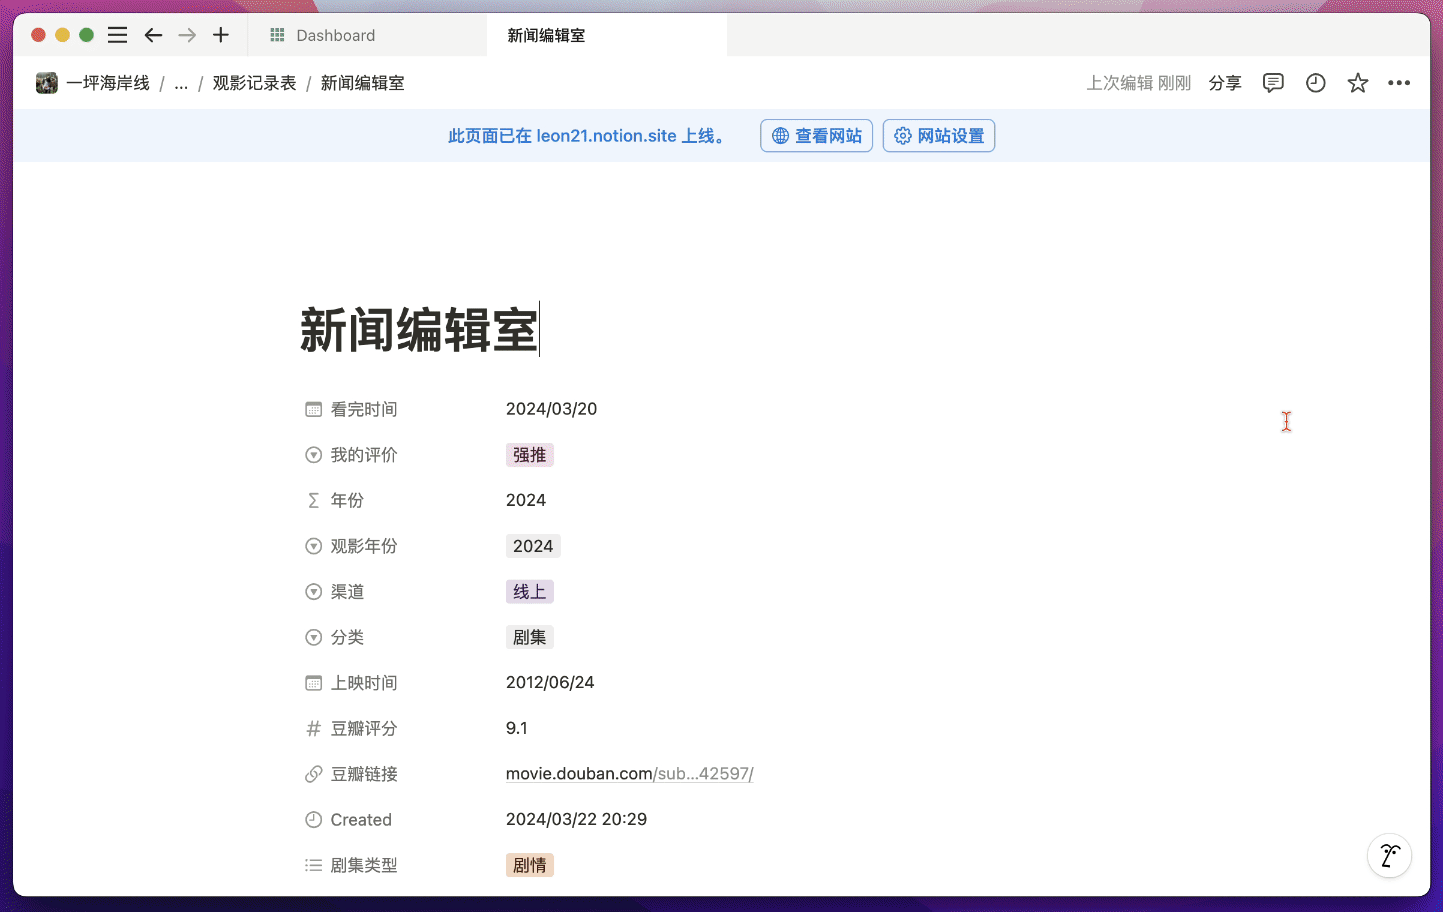The image size is (1443, 912).
Task: Click the 分享 share button
Action: pos(1224,83)
